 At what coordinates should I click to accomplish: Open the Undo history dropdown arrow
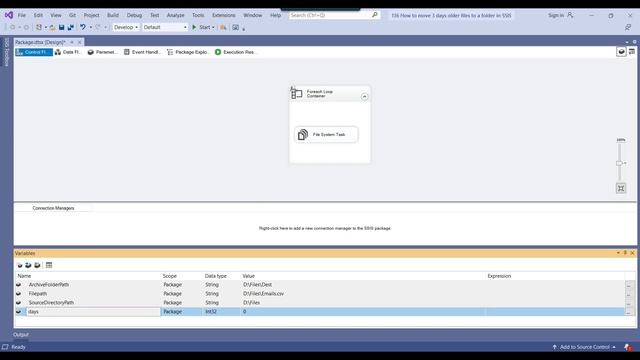90,27
